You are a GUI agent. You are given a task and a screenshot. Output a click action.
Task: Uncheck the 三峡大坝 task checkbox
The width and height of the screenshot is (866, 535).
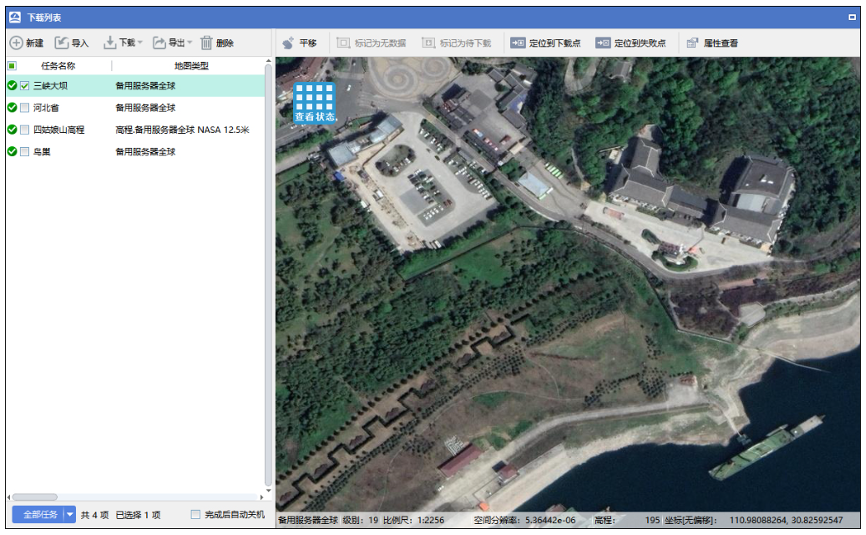tap(25, 86)
